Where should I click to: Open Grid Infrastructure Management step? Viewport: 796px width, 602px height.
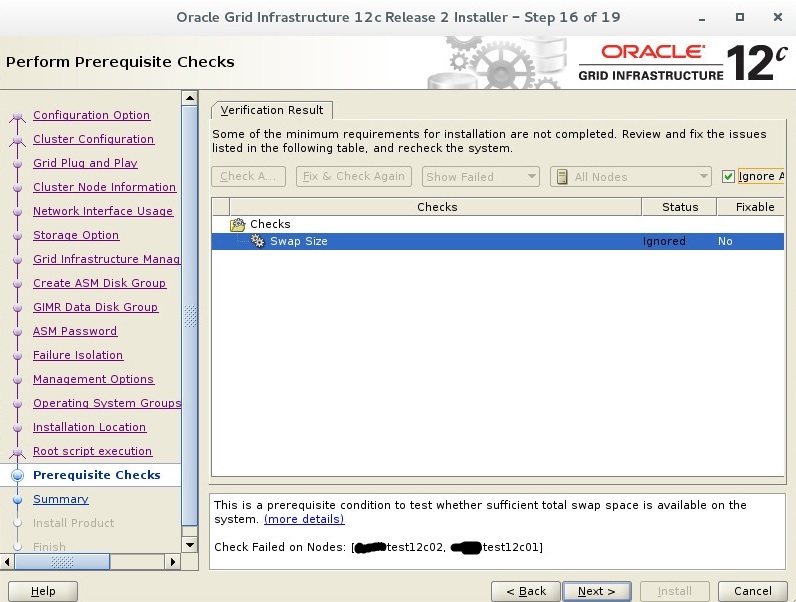coord(107,259)
